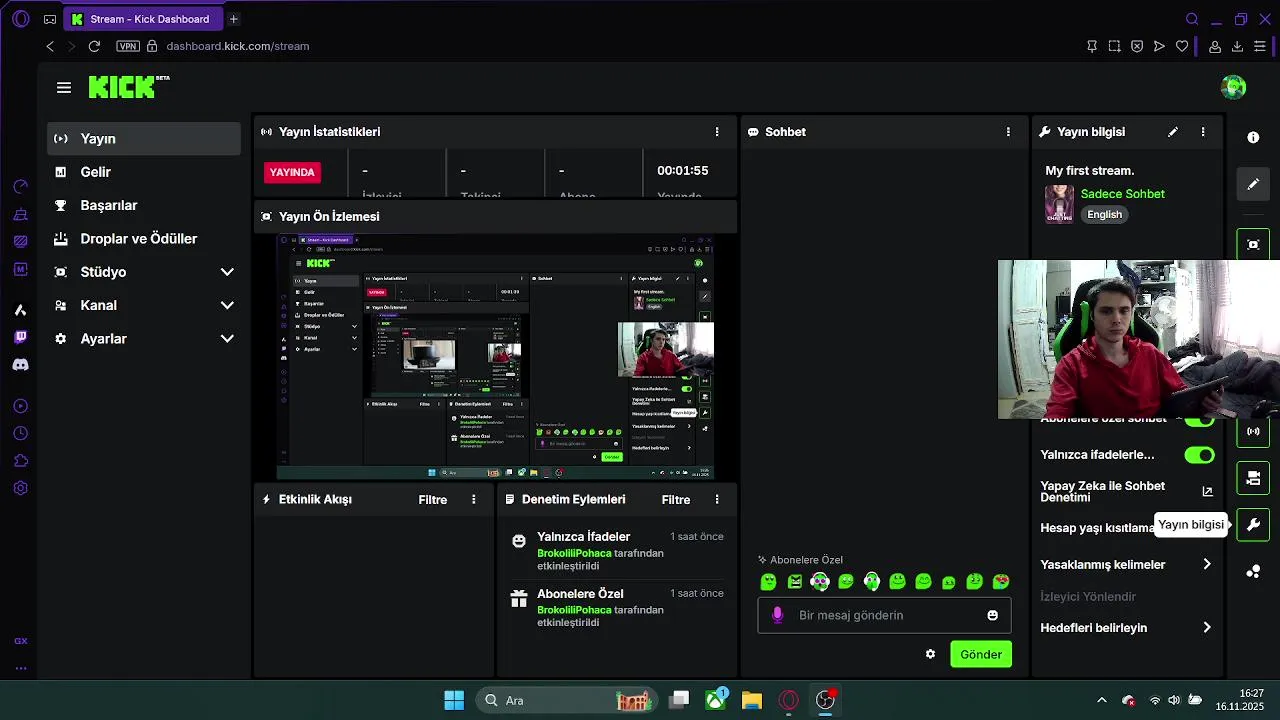Open Denetim Eylemleri panel three-dot menu

pos(716,499)
